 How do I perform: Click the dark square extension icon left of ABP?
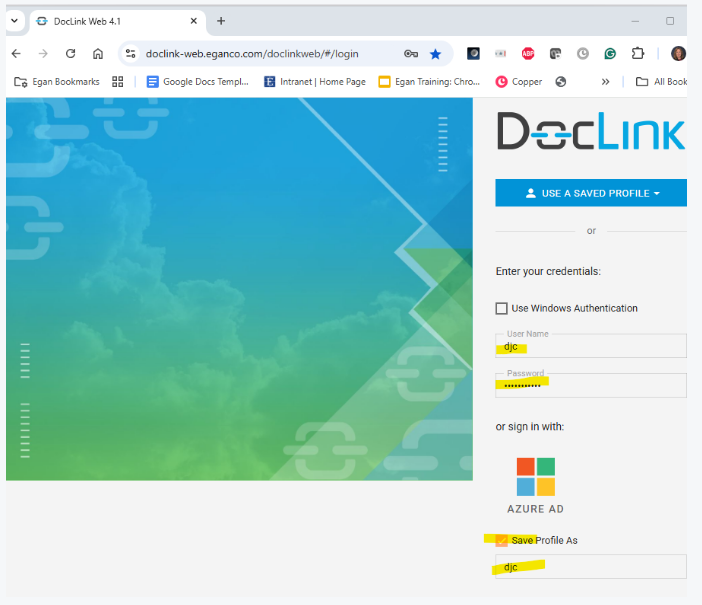tap(473, 54)
